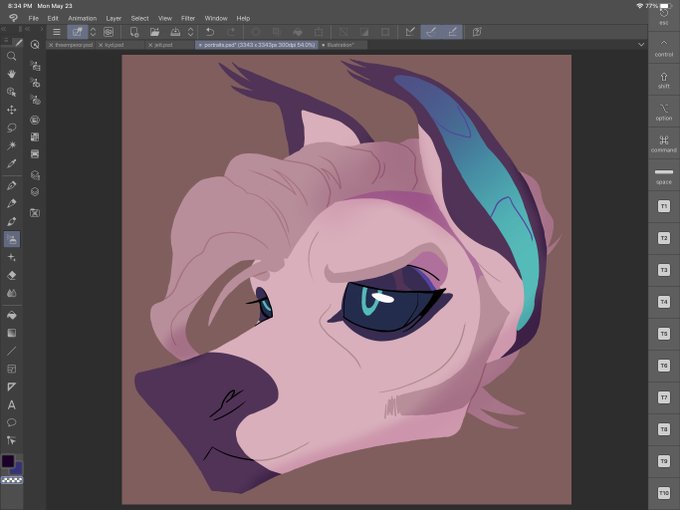Open the Animation menu
680x510 pixels.
[x=82, y=19]
